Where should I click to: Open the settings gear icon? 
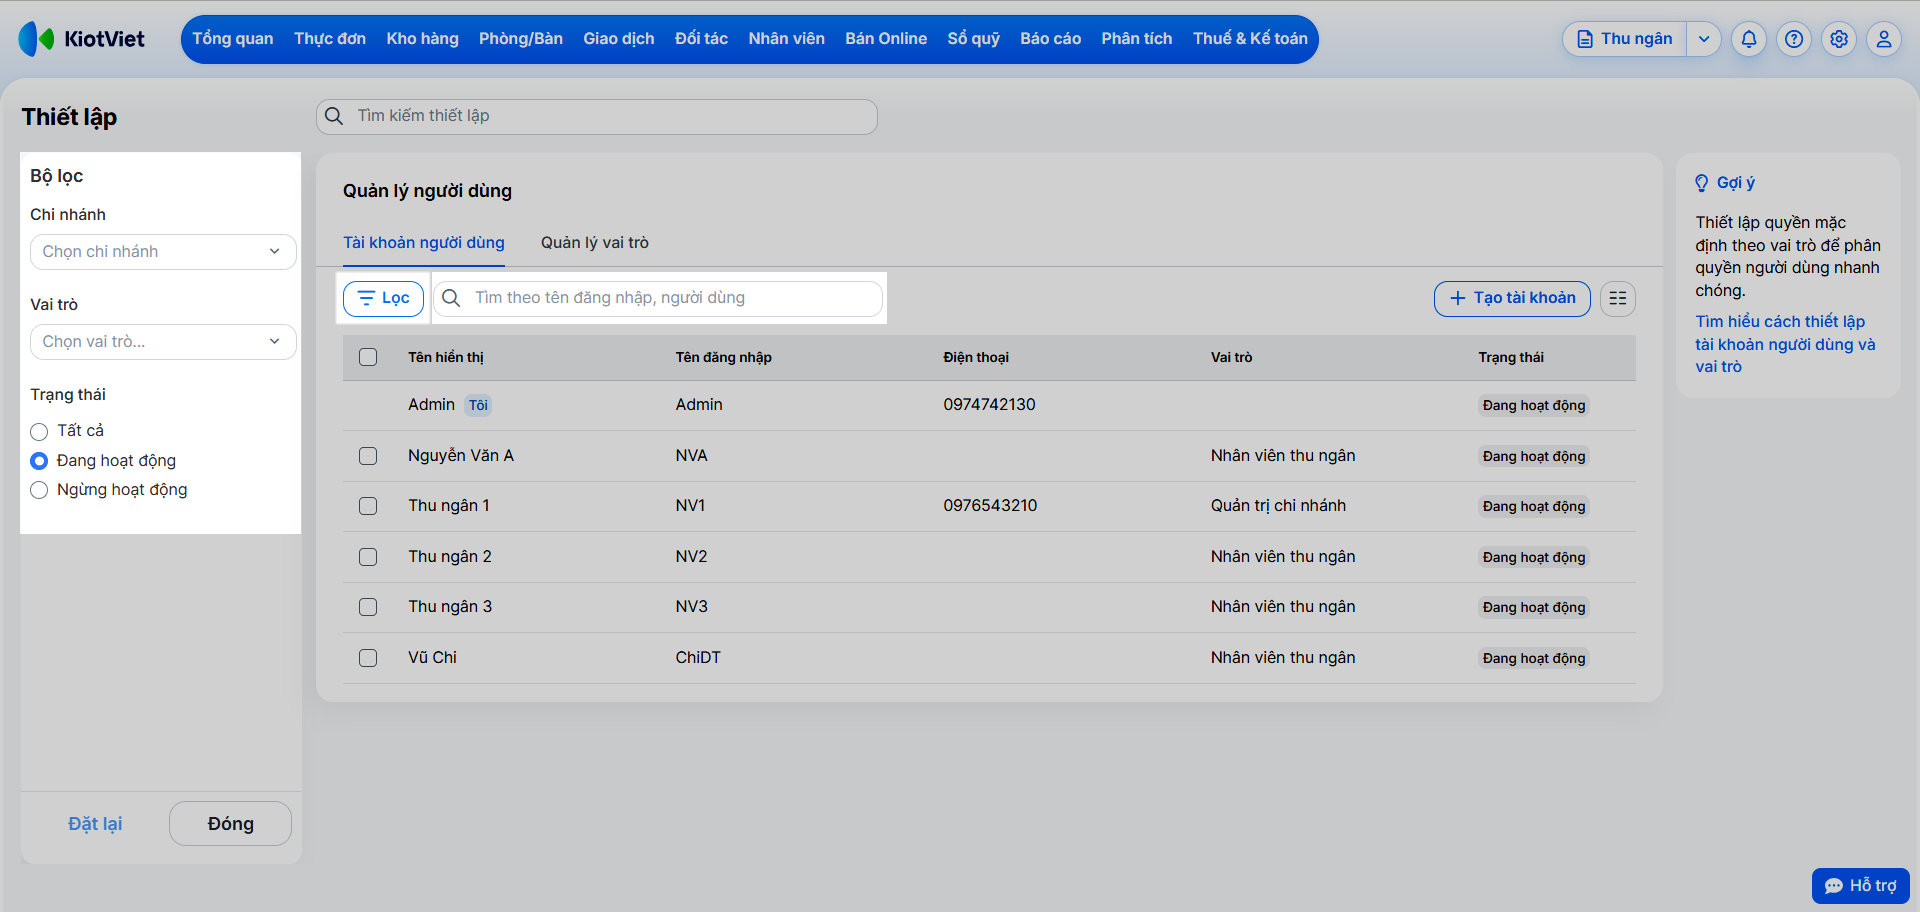(x=1839, y=39)
